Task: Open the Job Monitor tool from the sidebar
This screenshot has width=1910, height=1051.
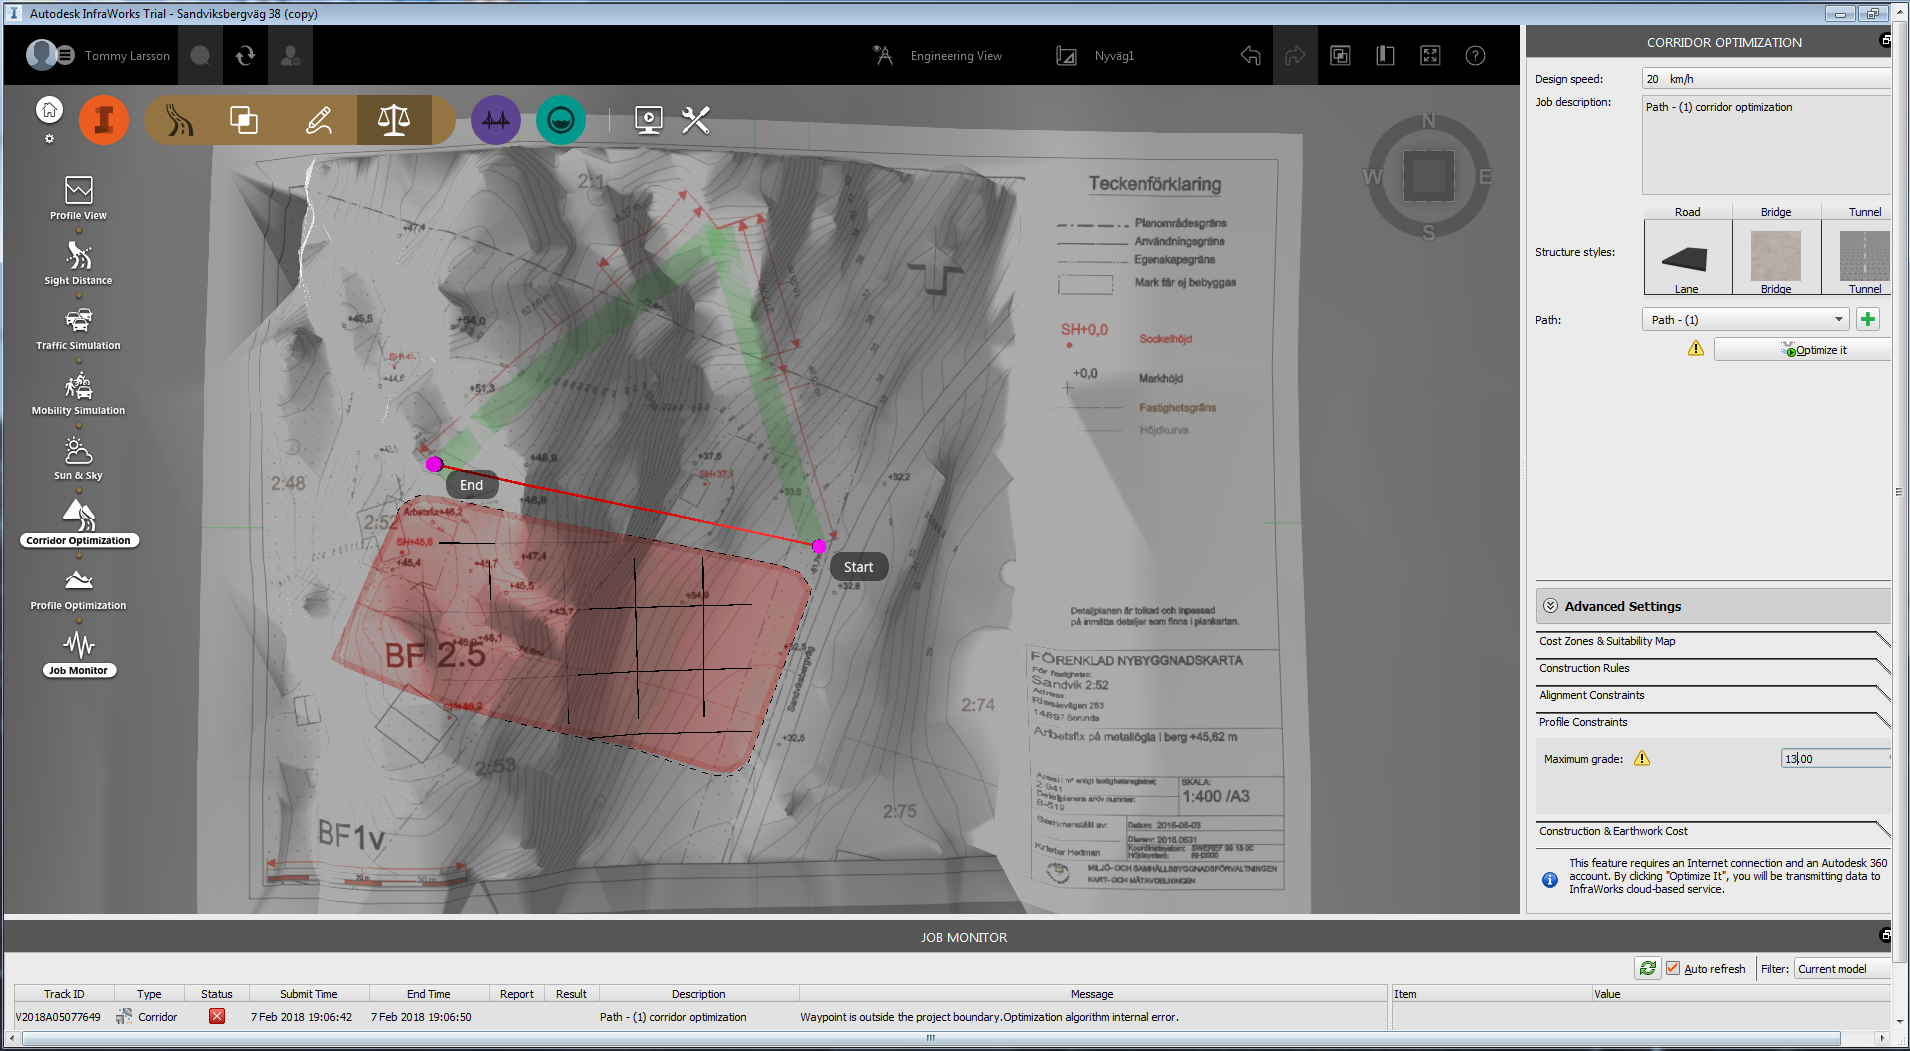Action: pyautogui.click(x=78, y=650)
